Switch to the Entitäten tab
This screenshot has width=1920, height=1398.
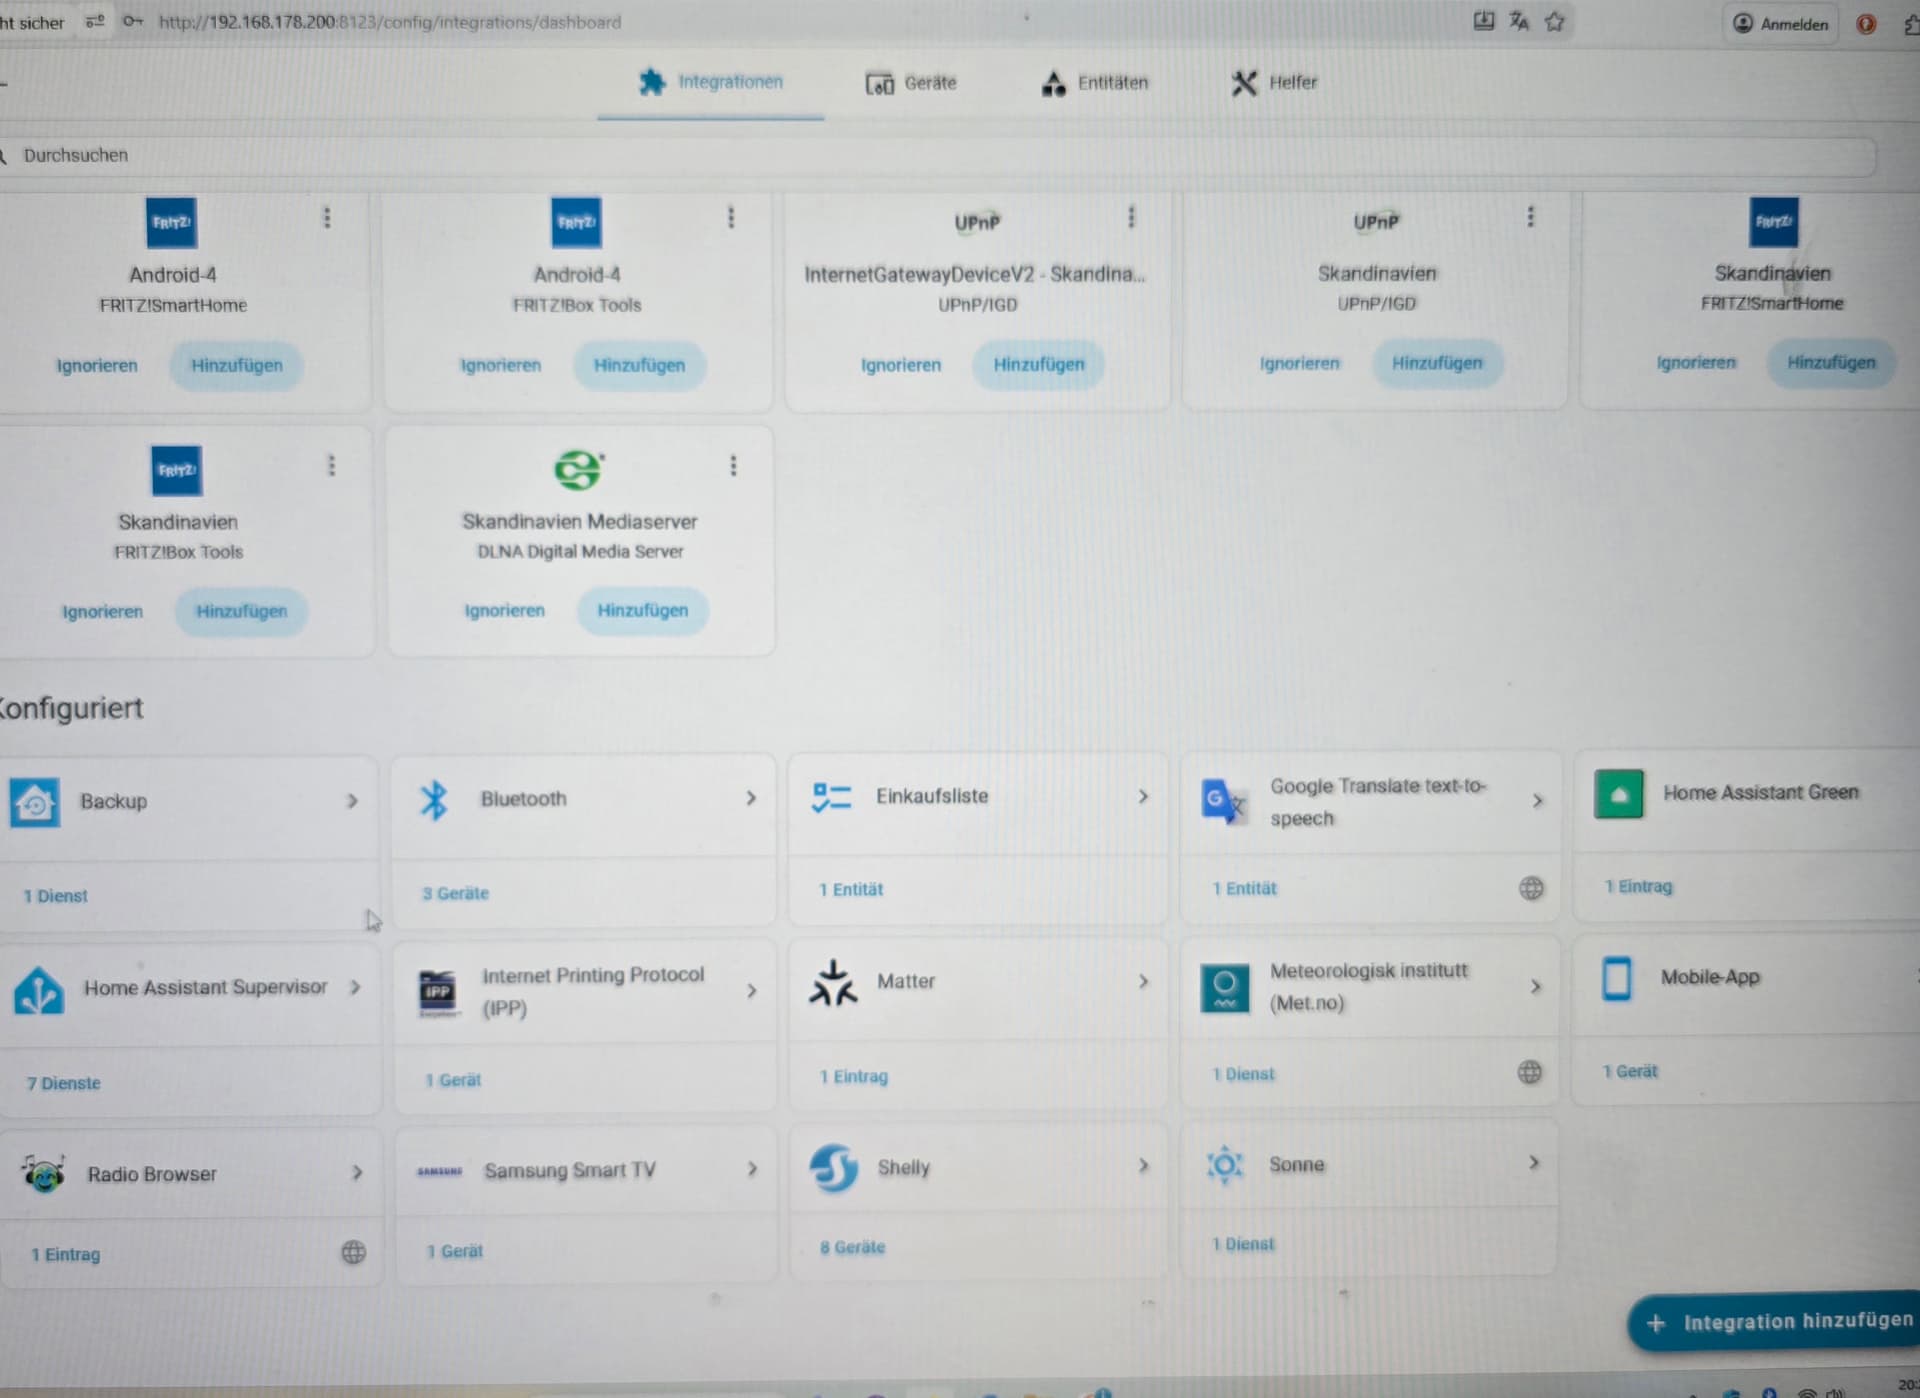coord(1095,83)
